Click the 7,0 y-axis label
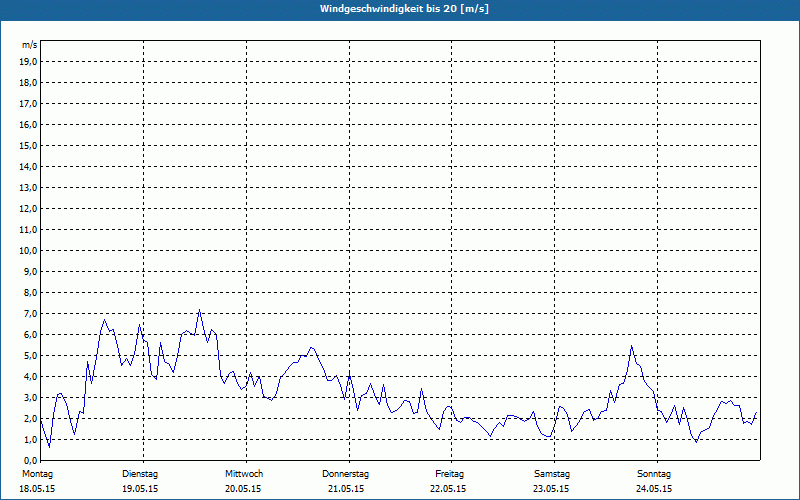The image size is (800, 500). 30,313
